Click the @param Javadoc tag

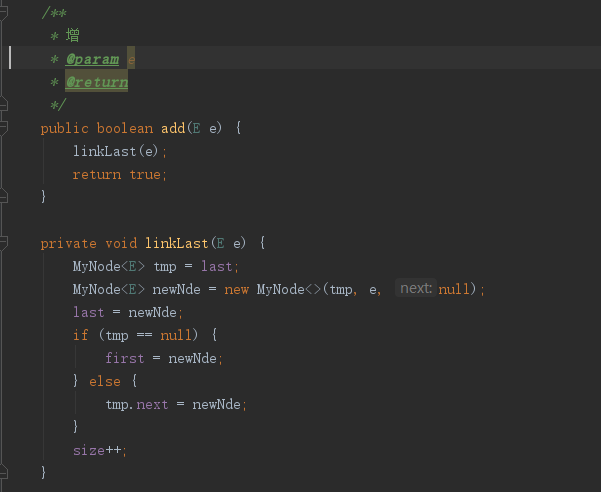click(92, 59)
